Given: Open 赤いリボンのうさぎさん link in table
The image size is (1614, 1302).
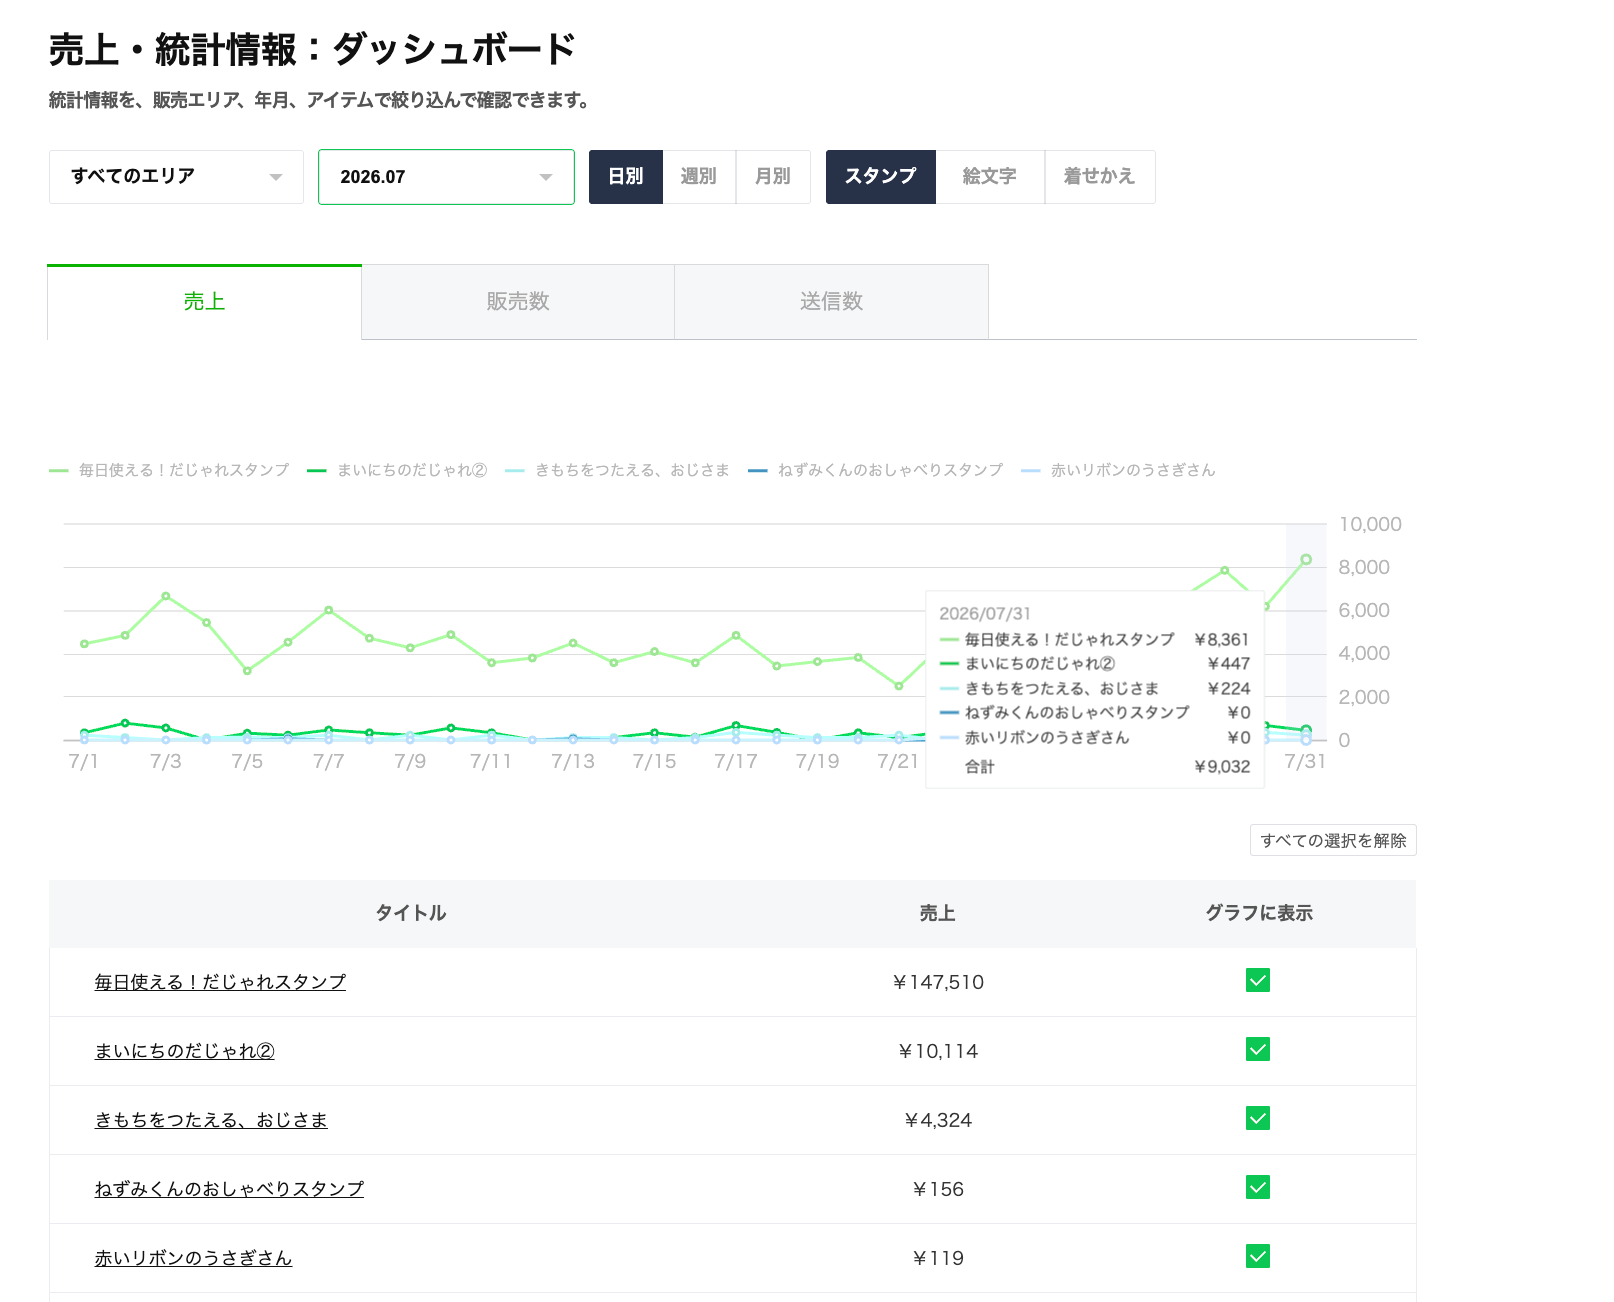Looking at the screenshot, I should 193,1258.
